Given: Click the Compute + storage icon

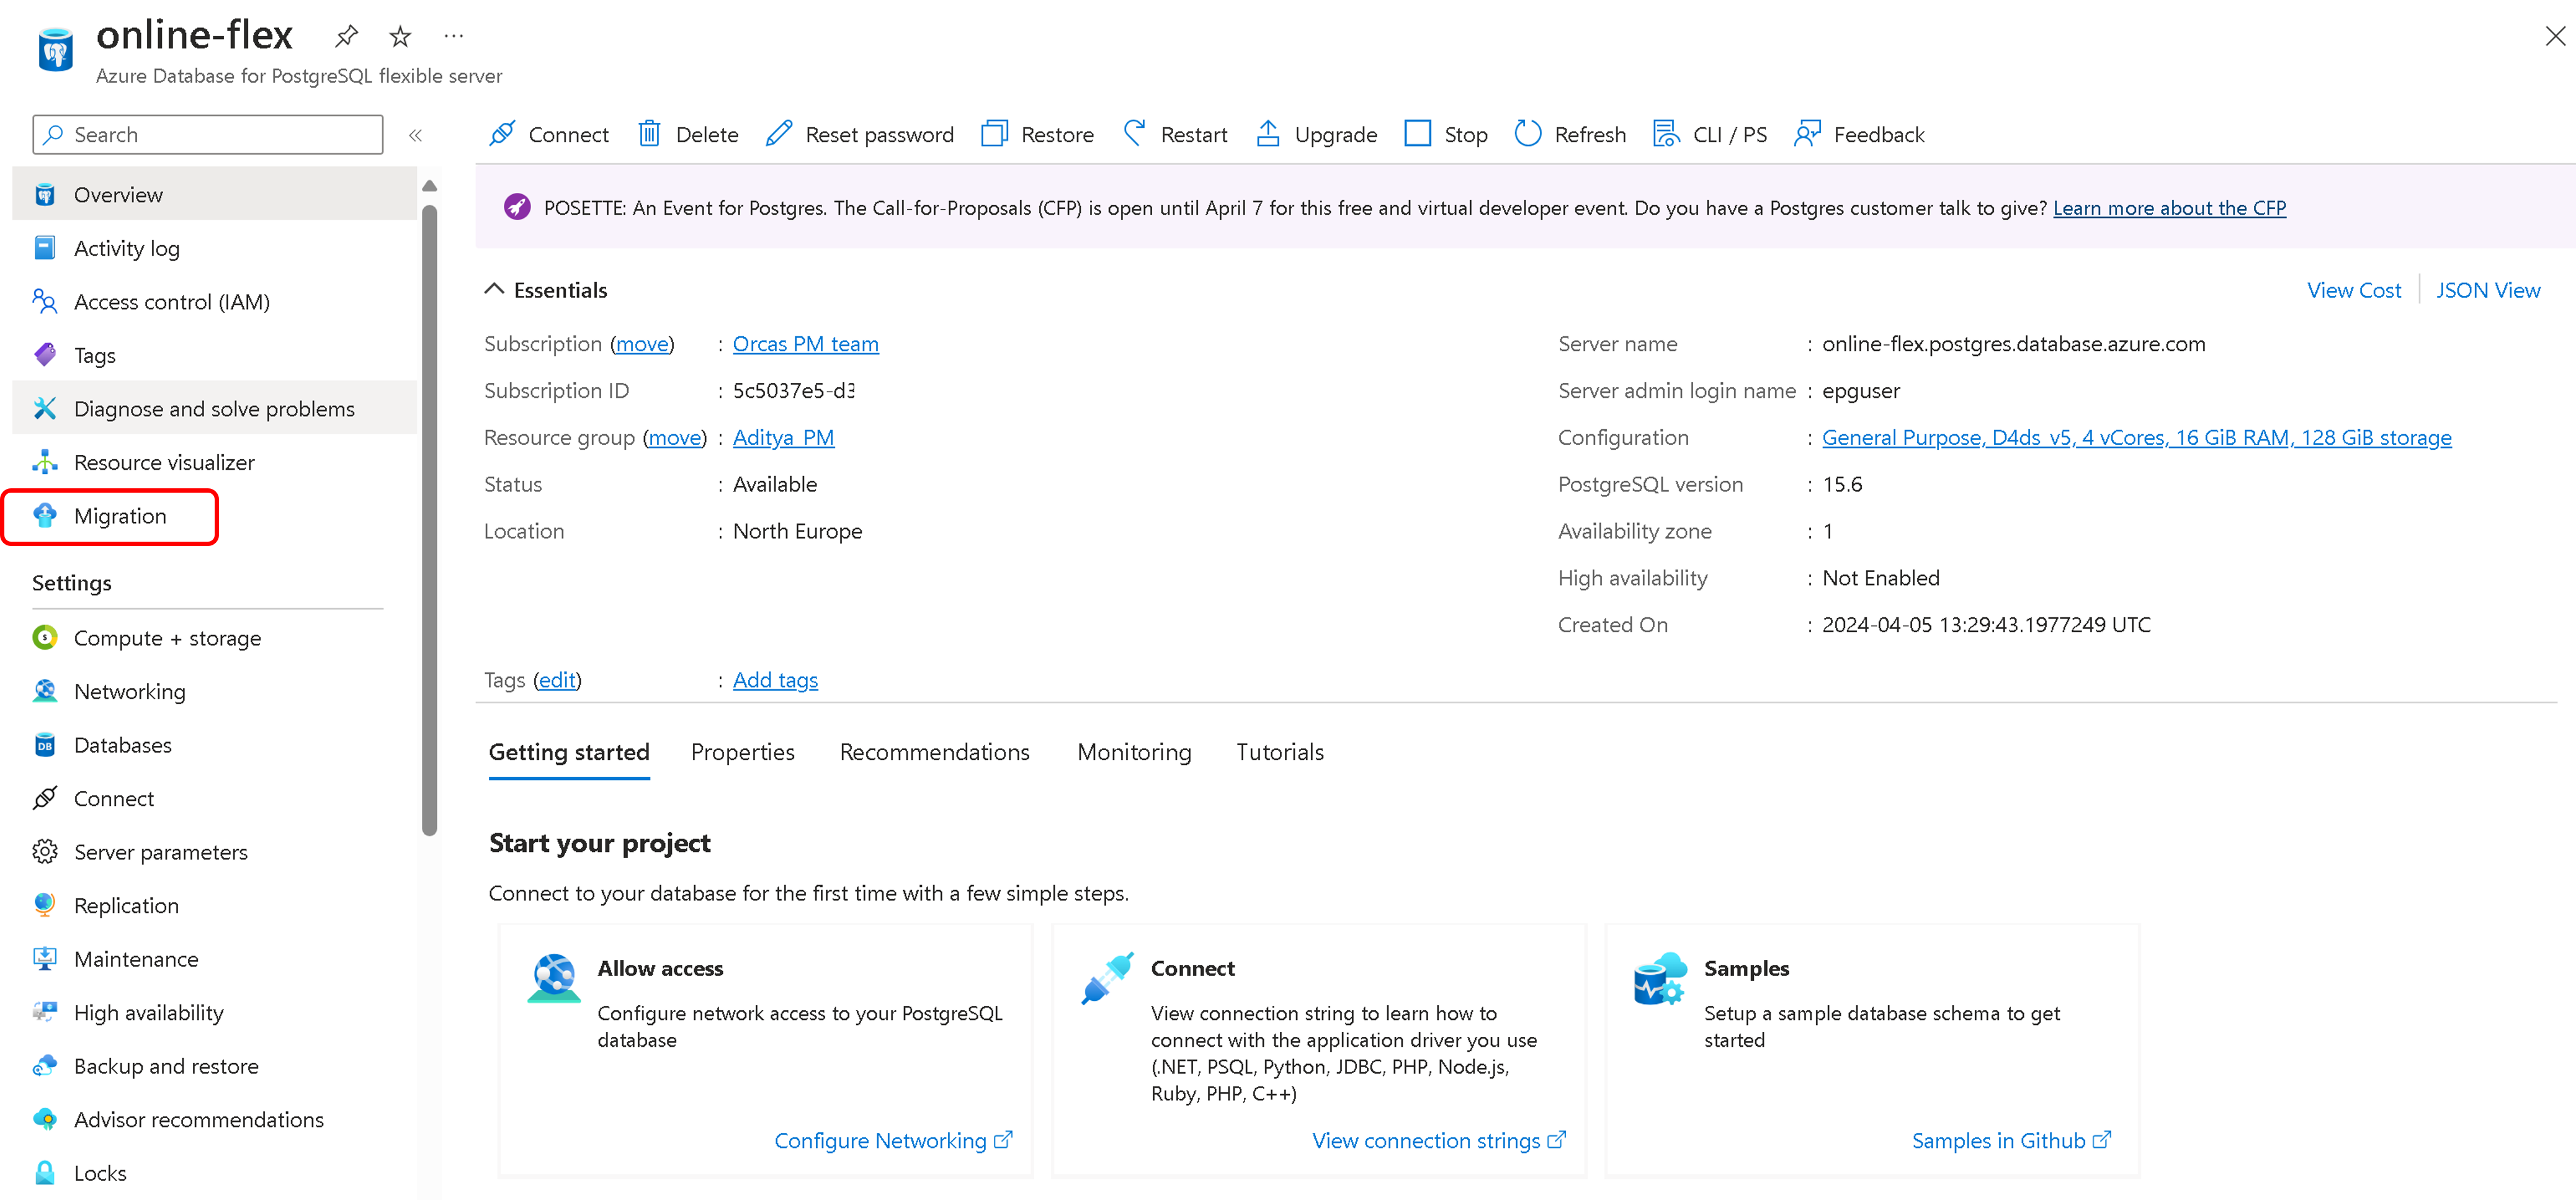Looking at the screenshot, I should point(45,637).
